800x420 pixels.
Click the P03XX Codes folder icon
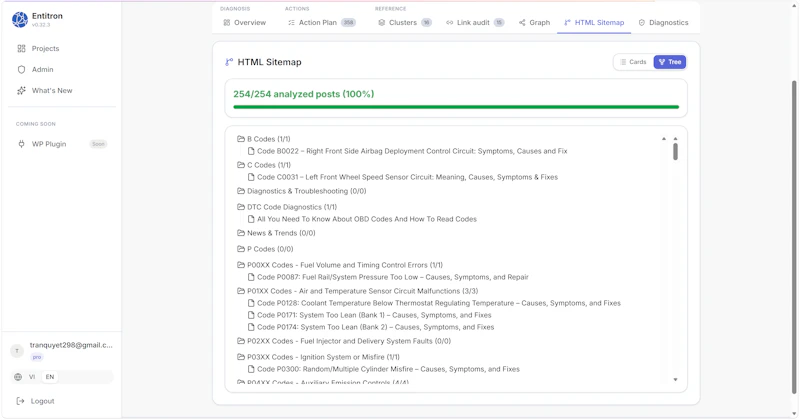pyautogui.click(x=241, y=357)
